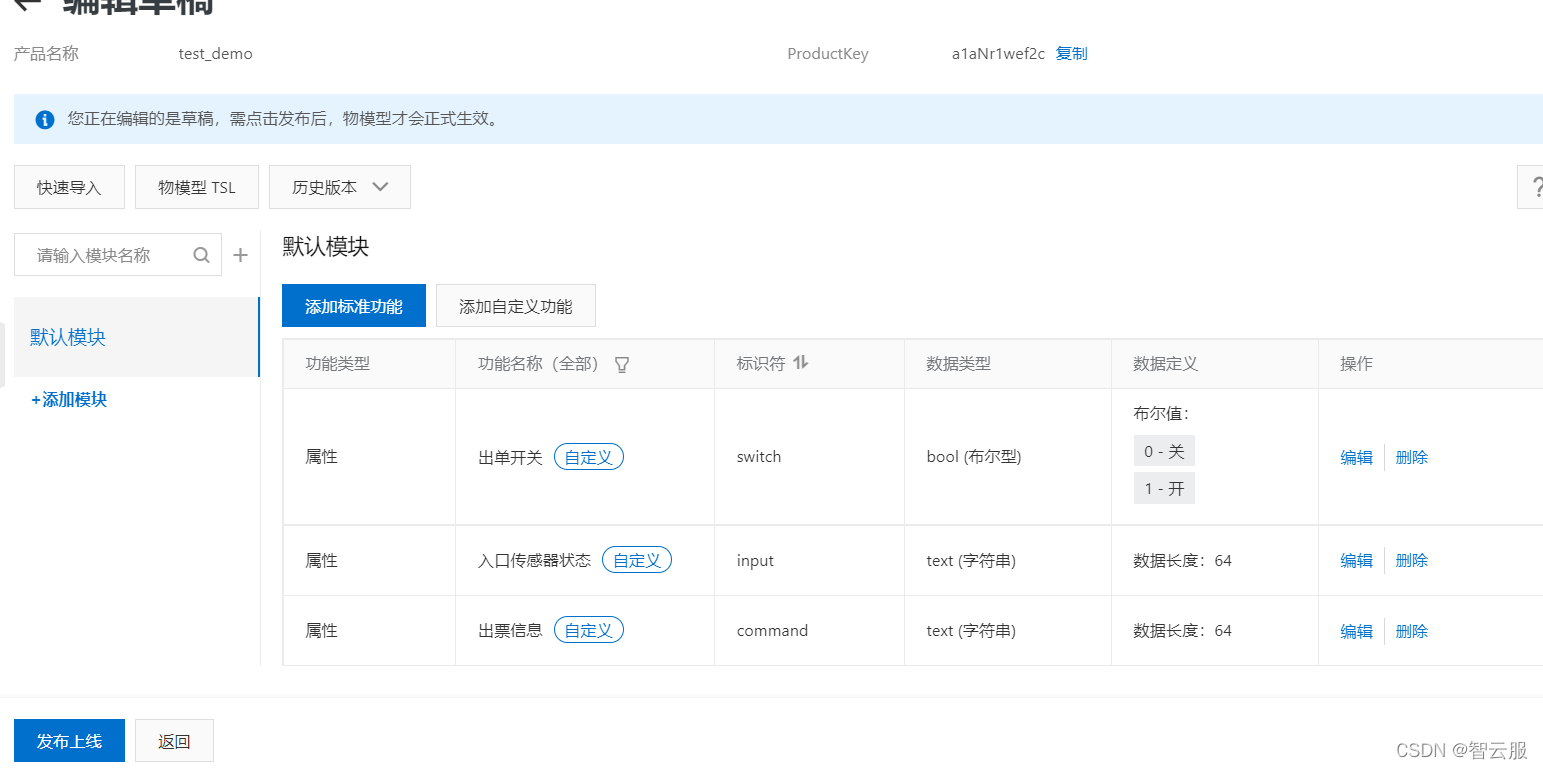
Task: Expand the 历史版本 dropdown
Action: point(340,187)
